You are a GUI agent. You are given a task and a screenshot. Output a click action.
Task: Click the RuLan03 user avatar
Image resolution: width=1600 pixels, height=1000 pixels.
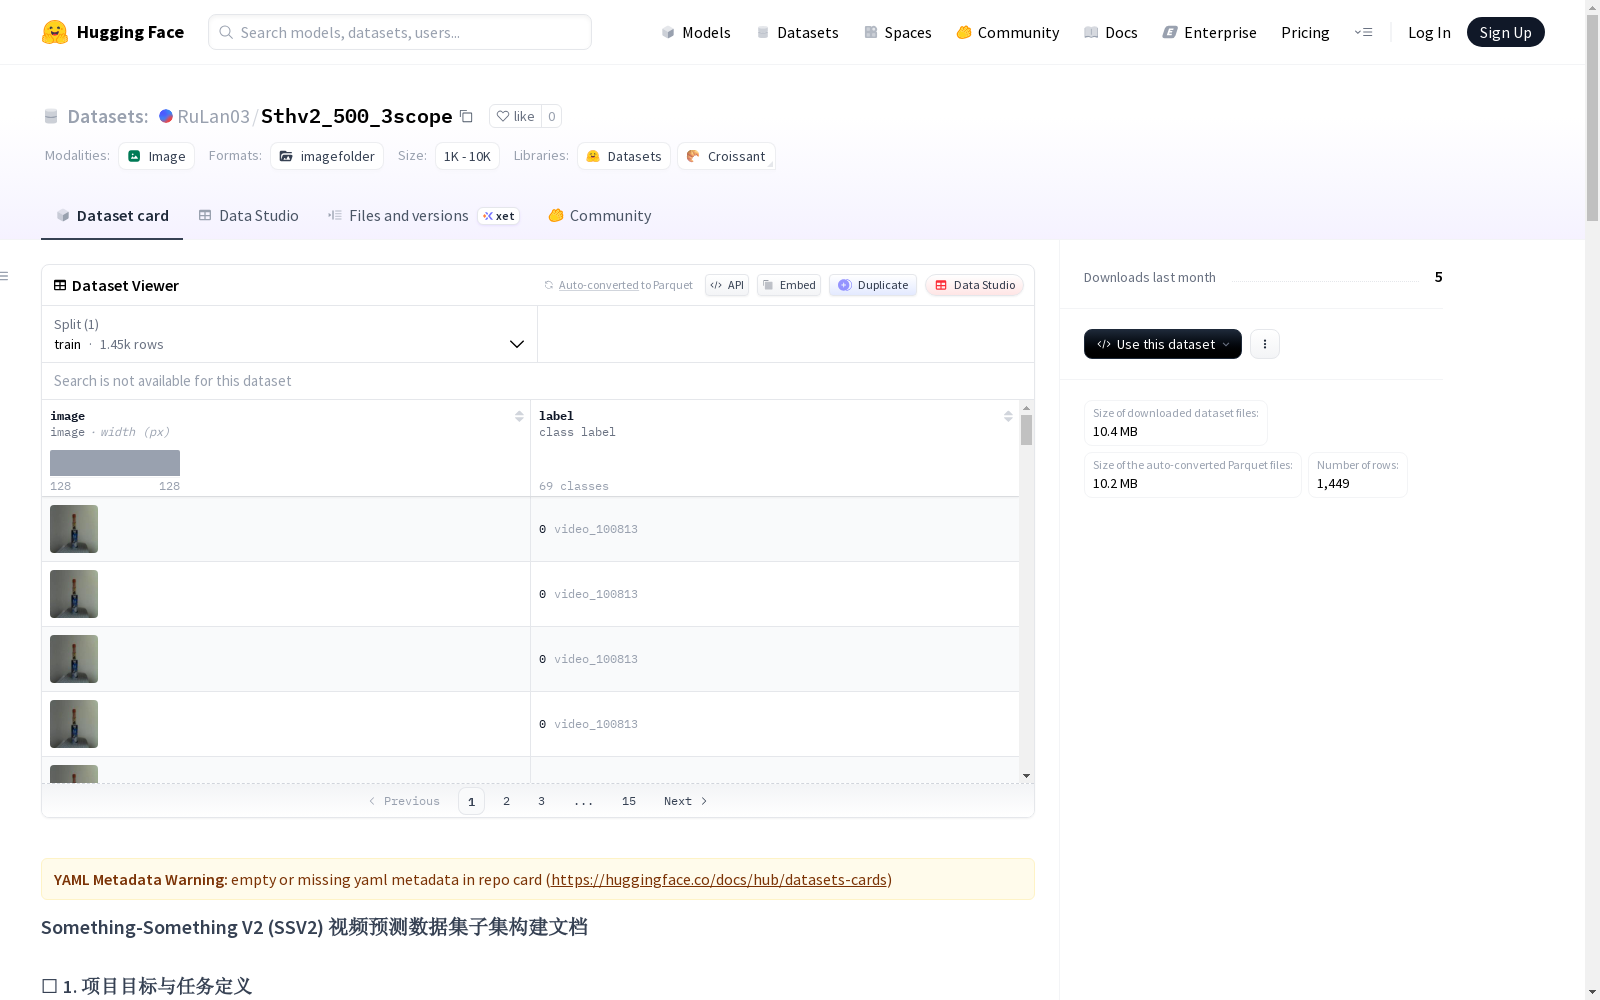(x=166, y=116)
